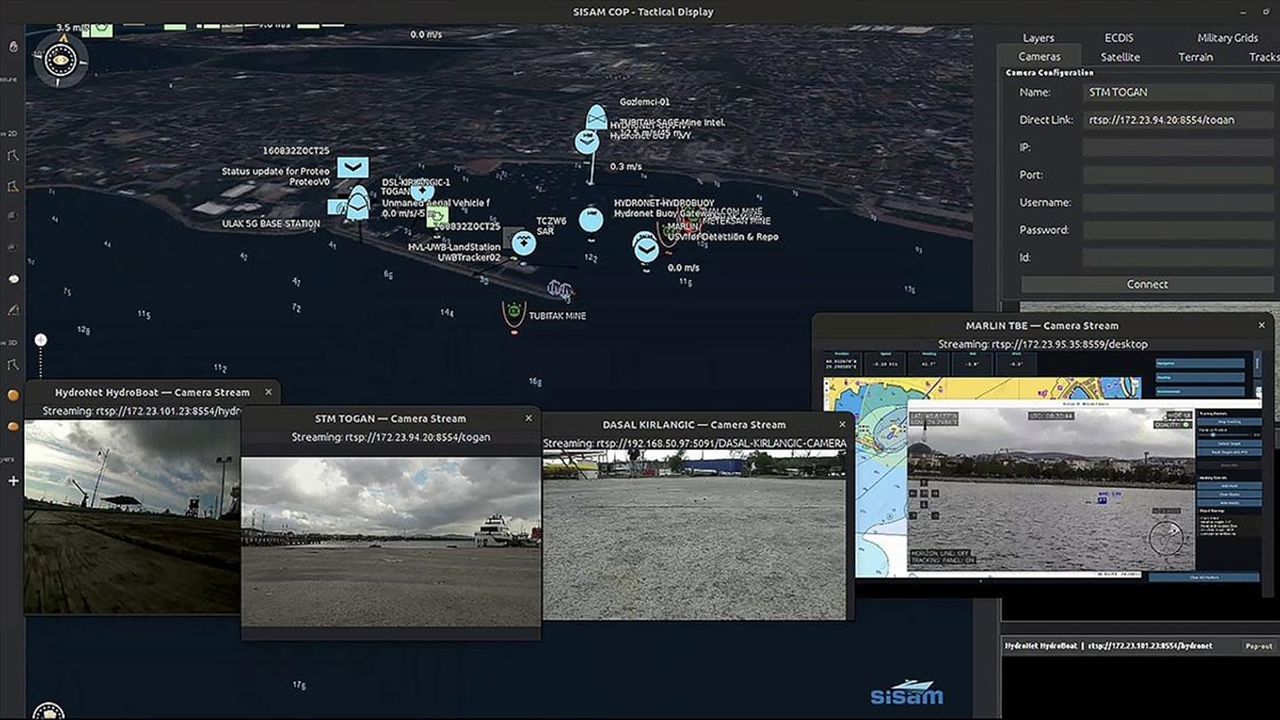
Task: Click the Direct Link input field
Action: tap(1178, 120)
